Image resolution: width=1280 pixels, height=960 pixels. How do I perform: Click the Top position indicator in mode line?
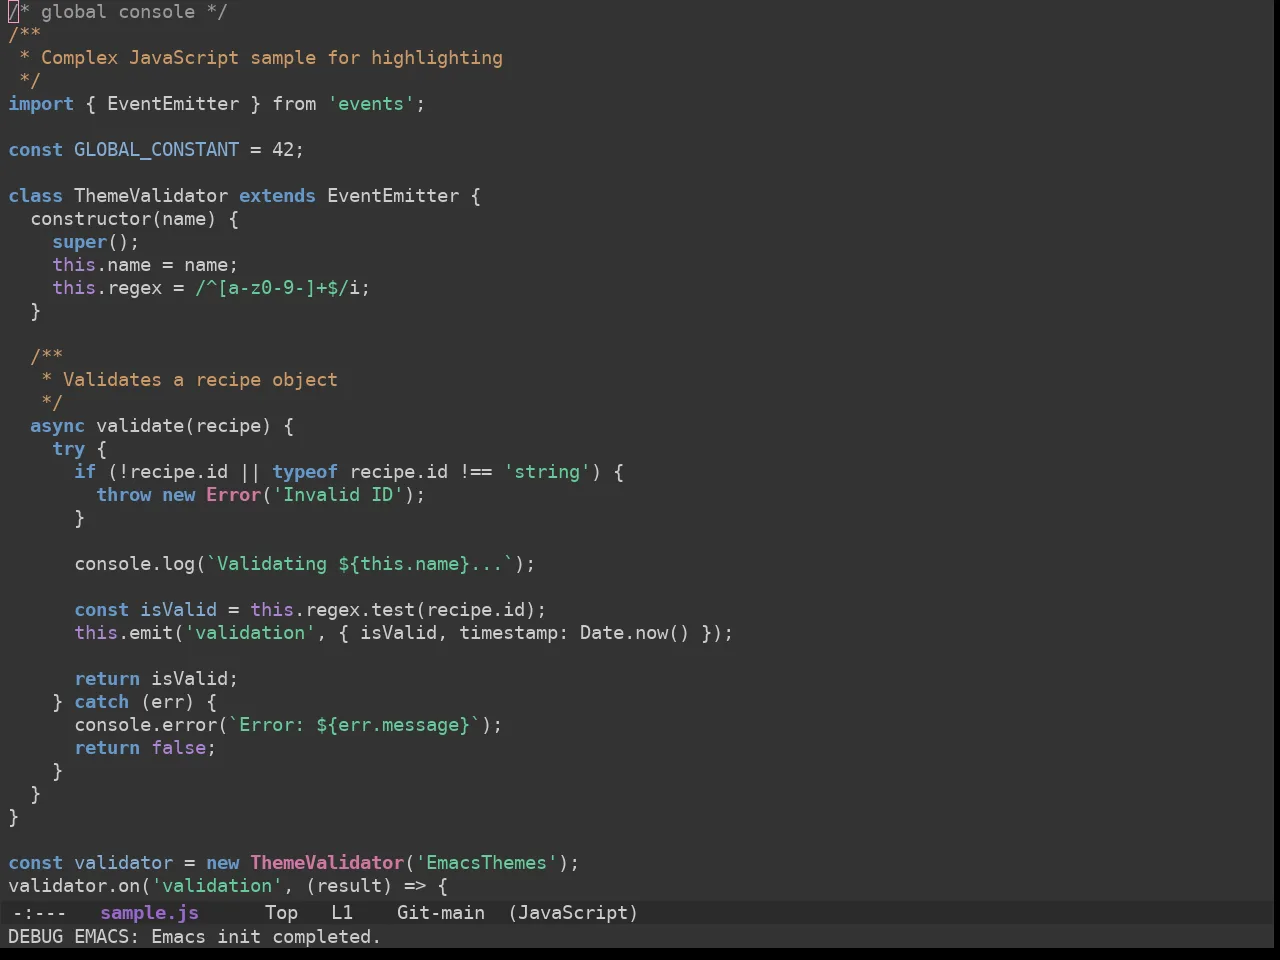281,913
